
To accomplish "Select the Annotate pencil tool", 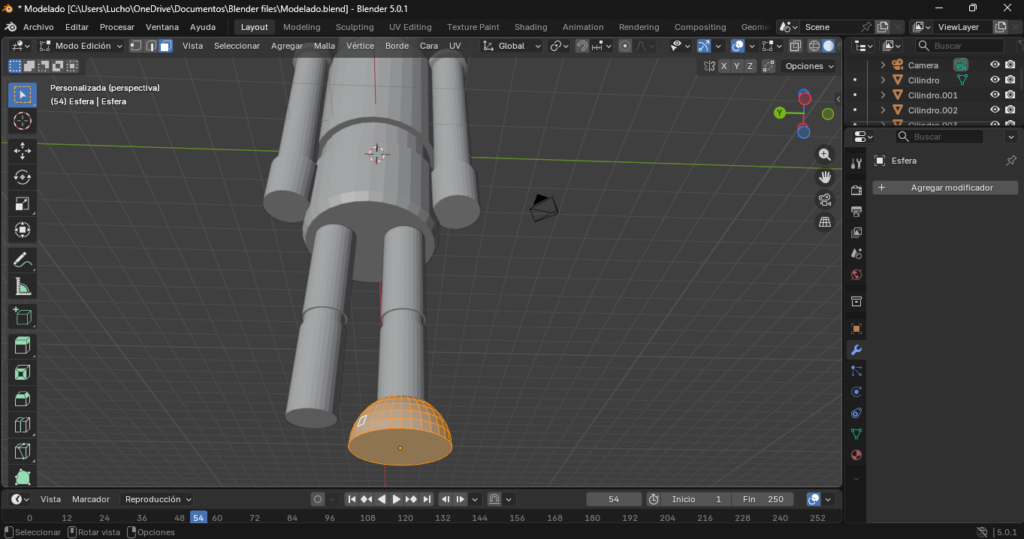I will (22, 260).
